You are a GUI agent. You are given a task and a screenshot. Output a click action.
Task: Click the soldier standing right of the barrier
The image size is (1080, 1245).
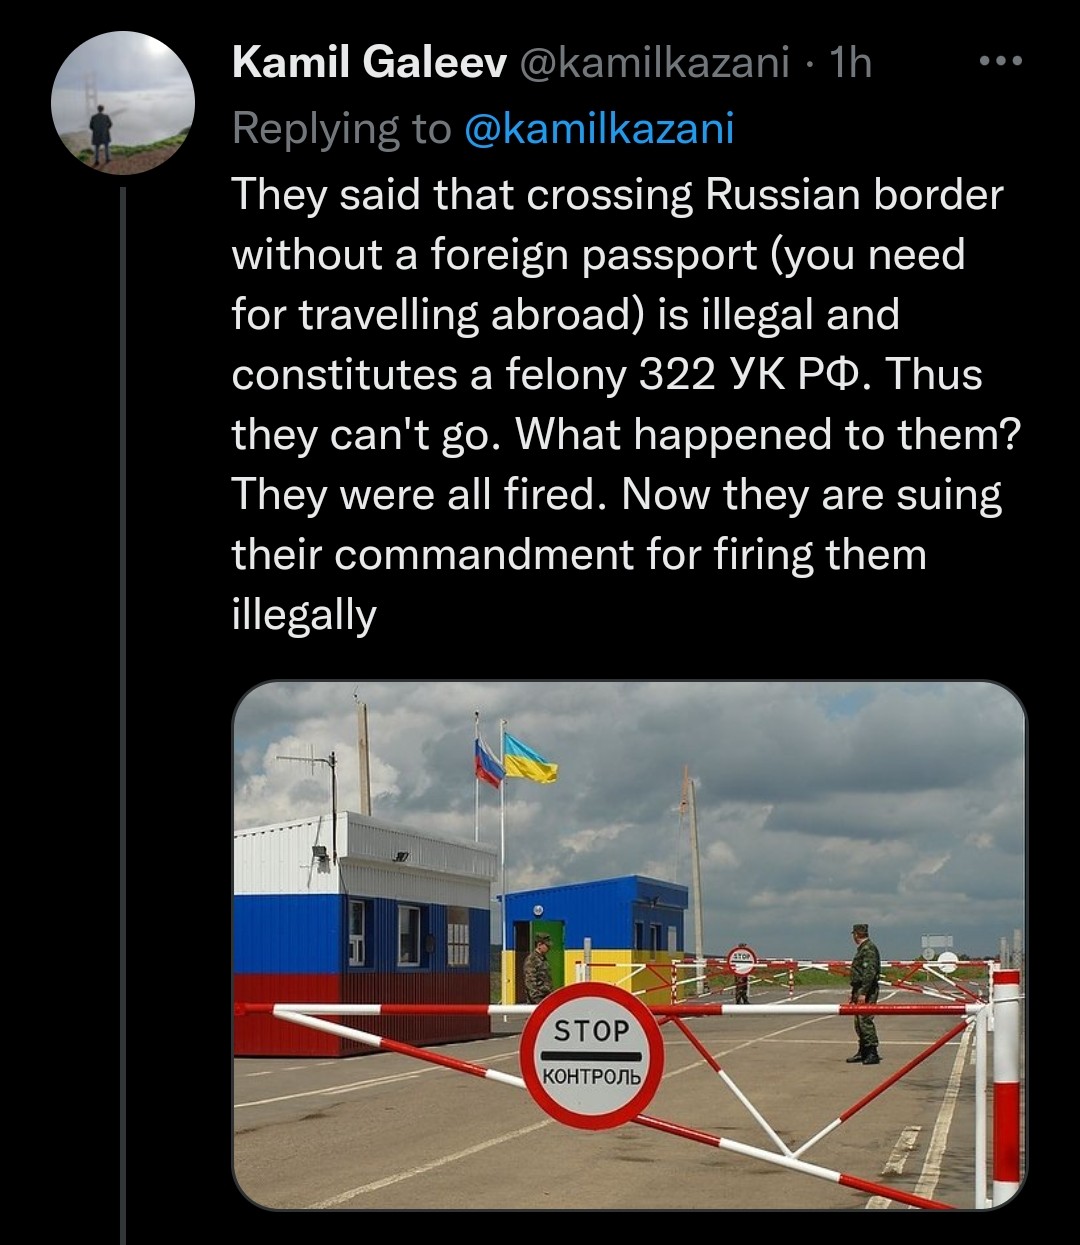coord(864,992)
